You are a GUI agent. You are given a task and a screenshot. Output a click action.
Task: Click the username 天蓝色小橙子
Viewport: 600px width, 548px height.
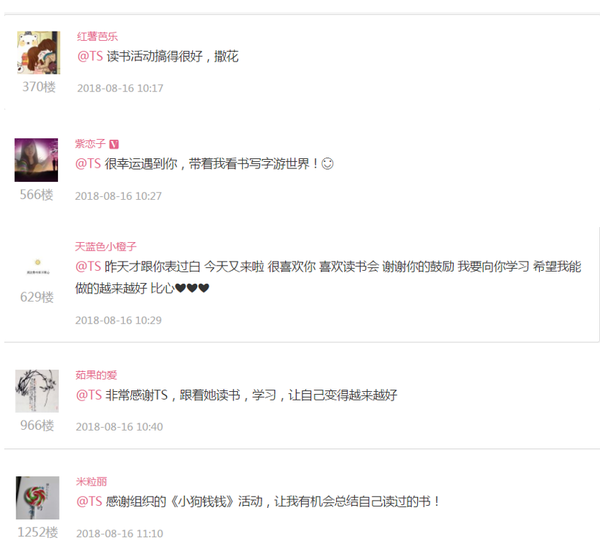pos(106,246)
